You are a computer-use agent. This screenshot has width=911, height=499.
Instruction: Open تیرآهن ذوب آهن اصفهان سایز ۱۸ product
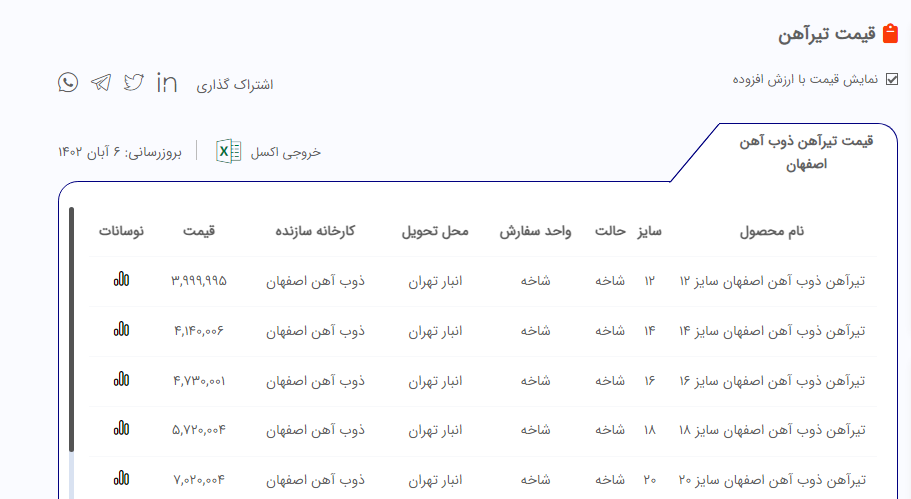pyautogui.click(x=771, y=430)
